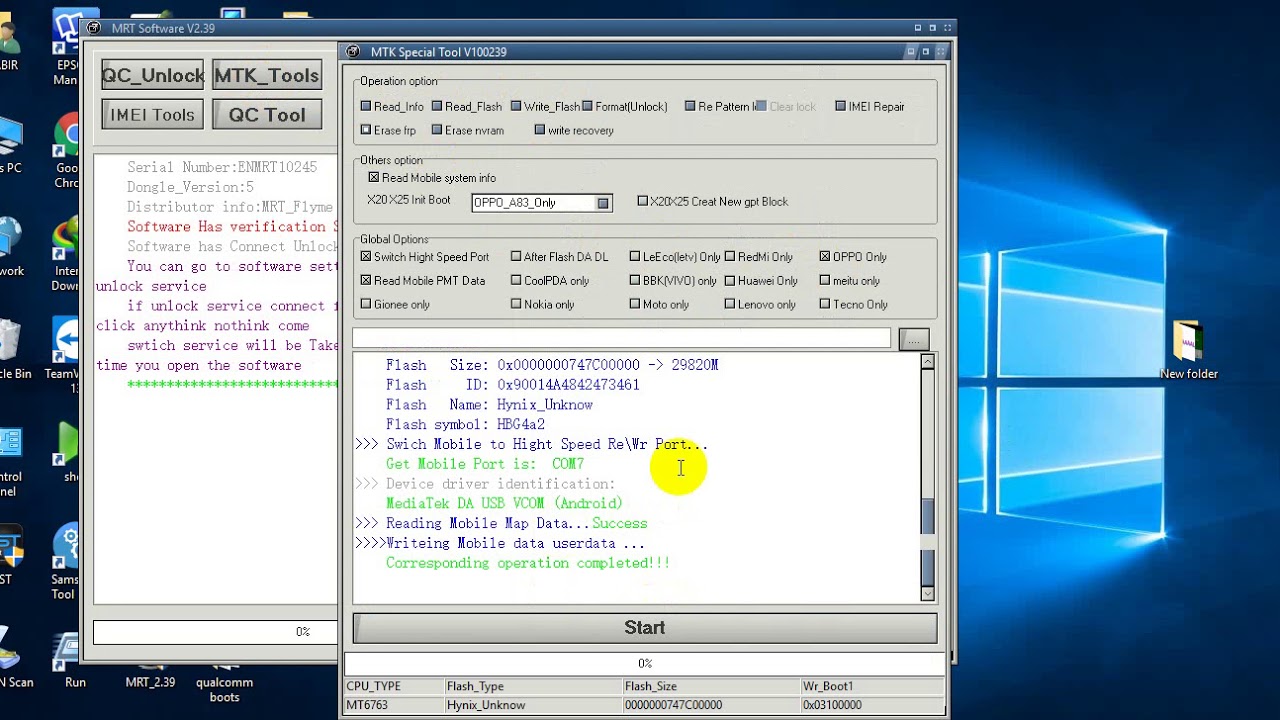This screenshot has width=1280, height=720.
Task: Click the 0x03100000 Wr_Boot1 cell
Action: point(872,705)
